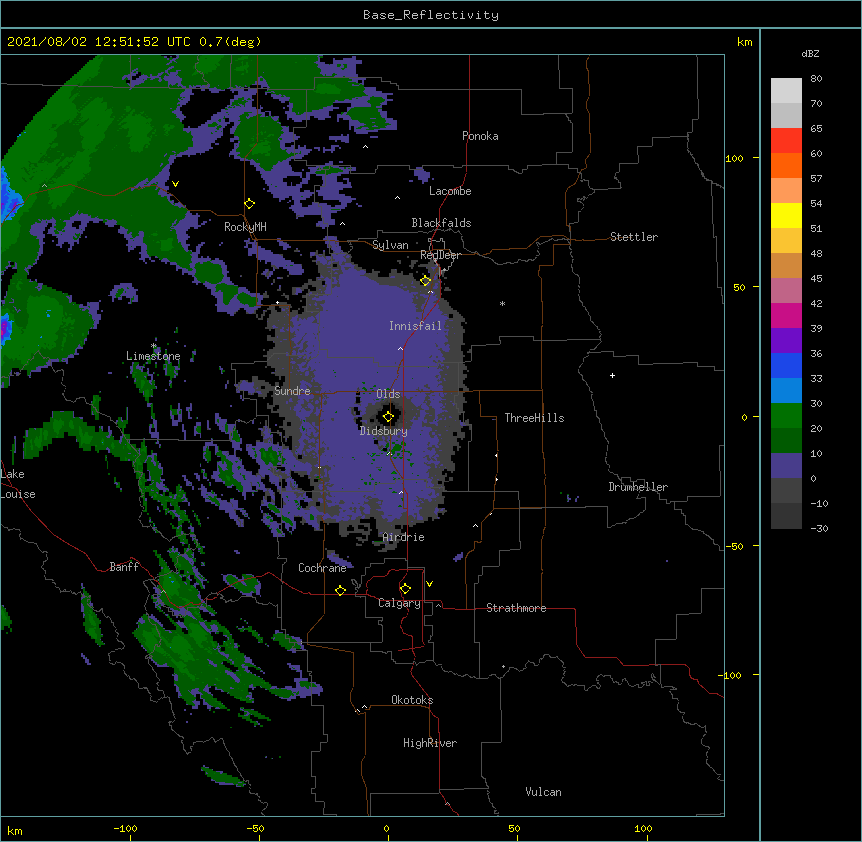Click the Okotoks city label
The height and width of the screenshot is (842, 862).
412,700
